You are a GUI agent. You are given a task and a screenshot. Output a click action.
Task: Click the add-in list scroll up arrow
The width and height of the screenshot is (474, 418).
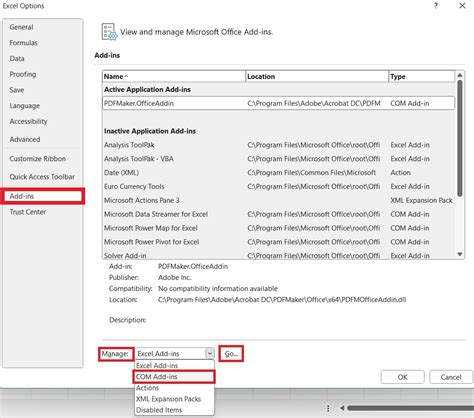460,75
